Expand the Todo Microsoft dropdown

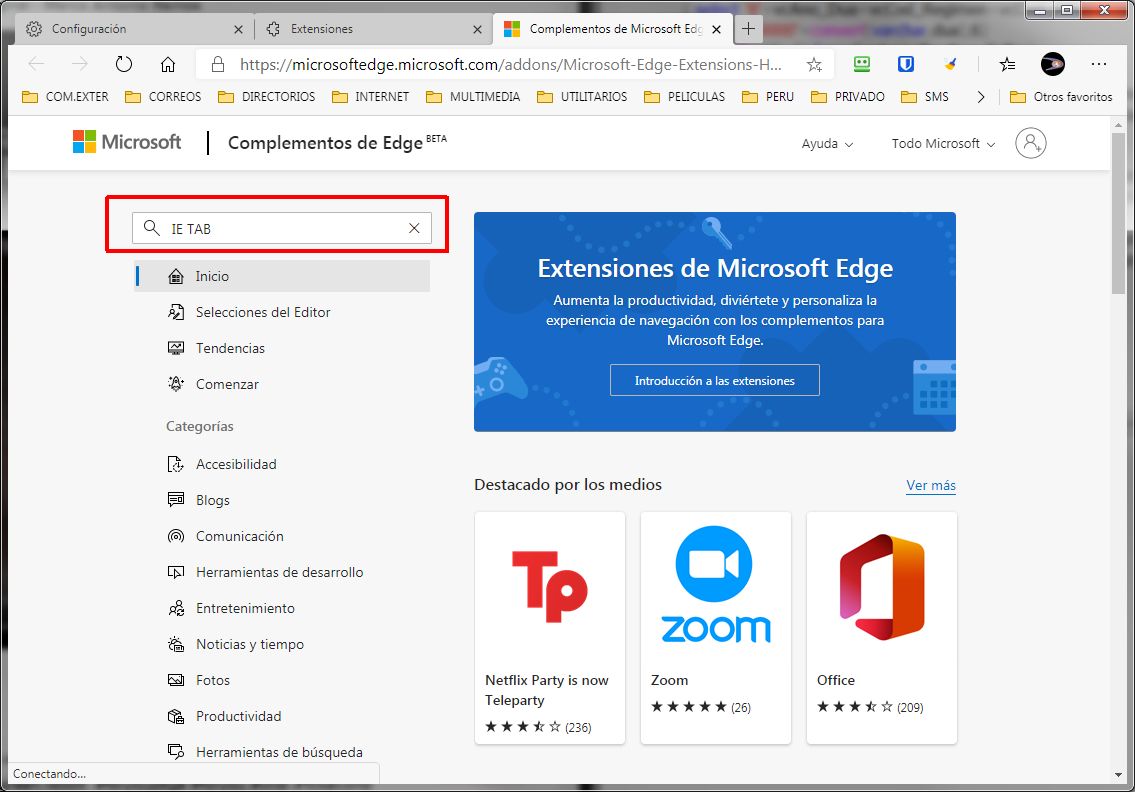coord(943,143)
